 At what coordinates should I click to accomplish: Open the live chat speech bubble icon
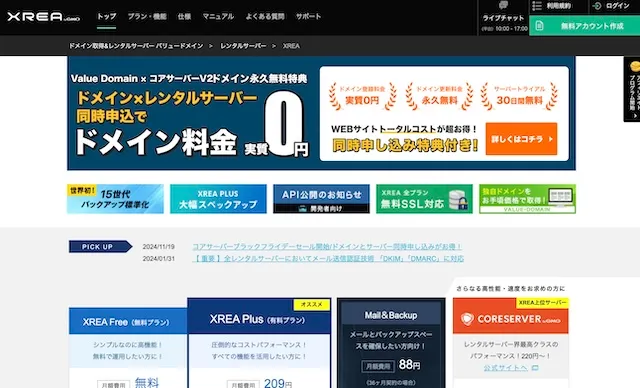(503, 5)
